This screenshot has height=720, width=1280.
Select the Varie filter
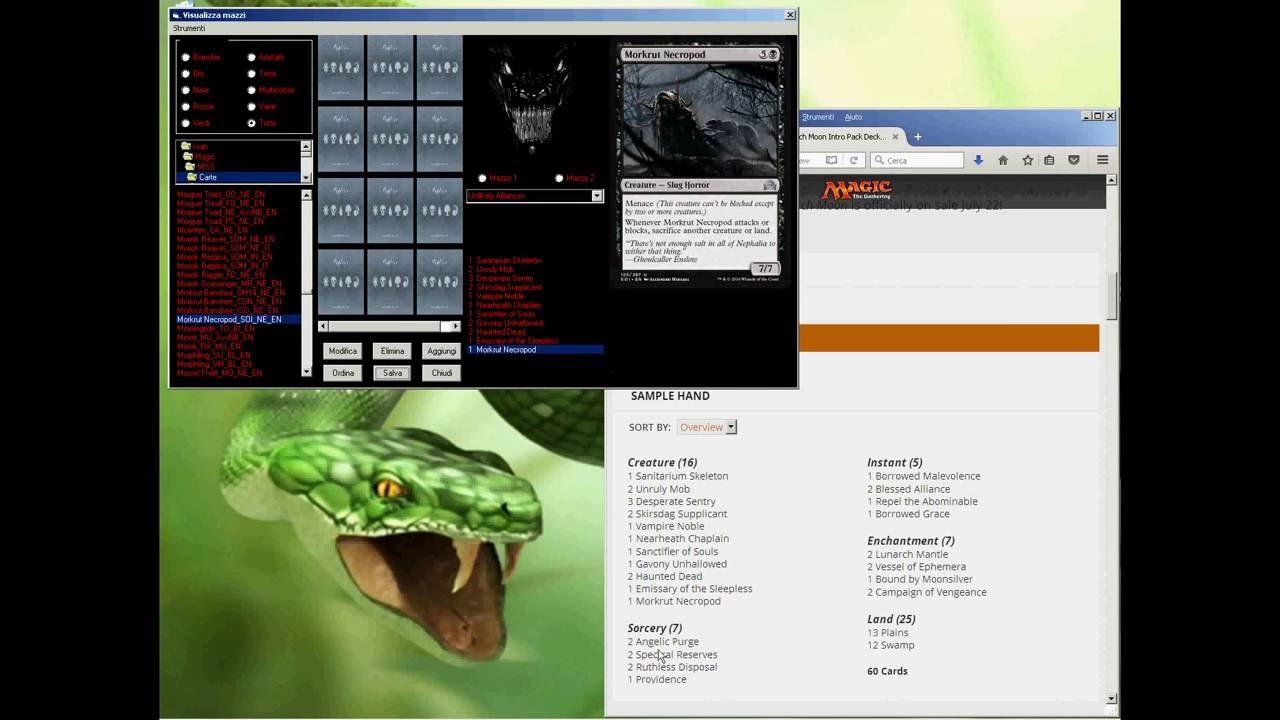(x=251, y=106)
